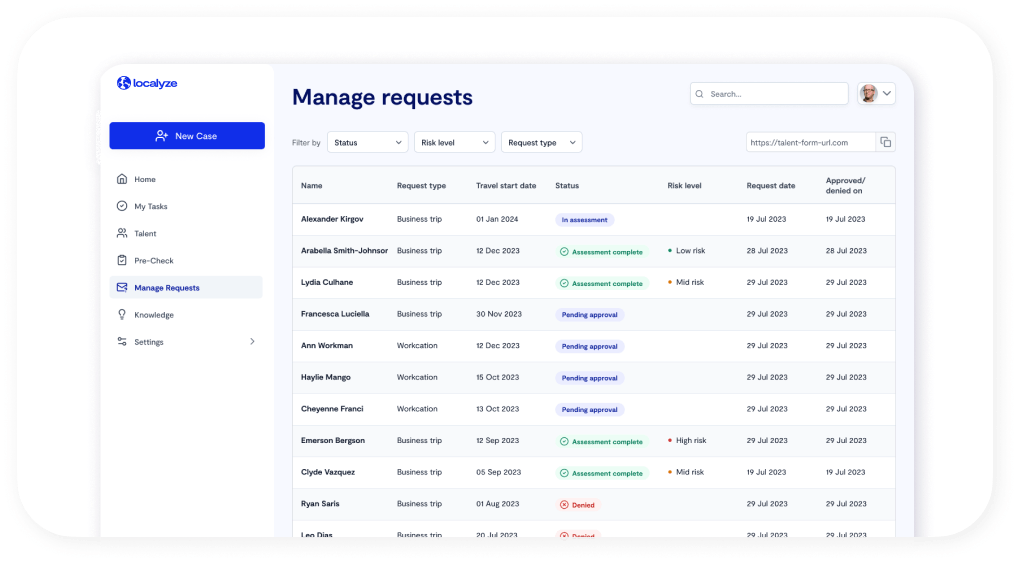Click the Home house icon
The image size is (1018, 562).
point(122,179)
